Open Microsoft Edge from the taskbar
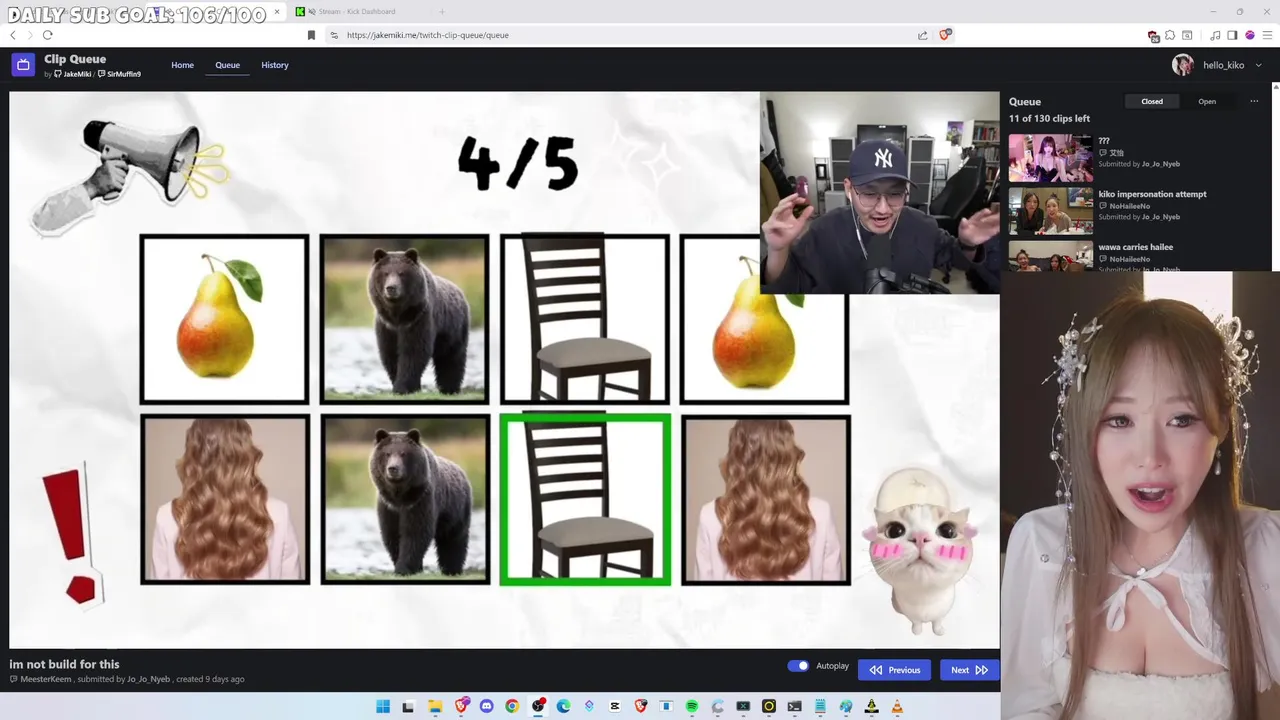This screenshot has width=1280, height=720. 563,706
